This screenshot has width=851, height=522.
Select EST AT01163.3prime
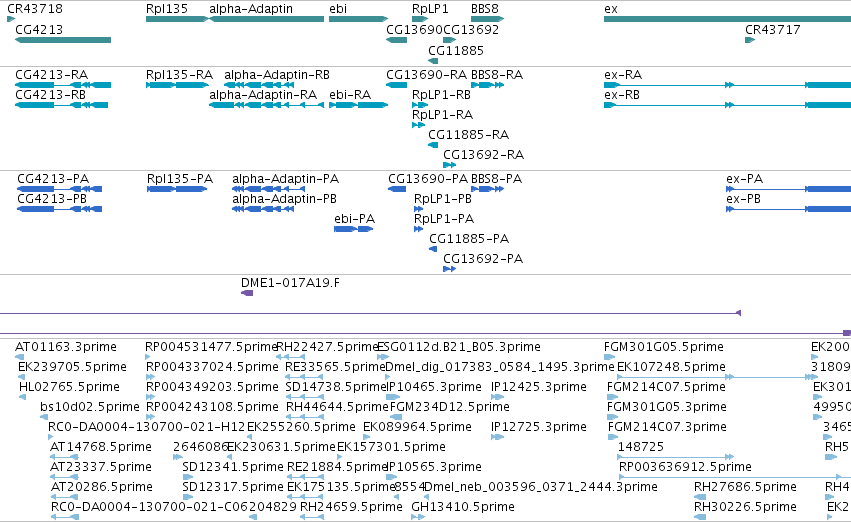pos(66,347)
